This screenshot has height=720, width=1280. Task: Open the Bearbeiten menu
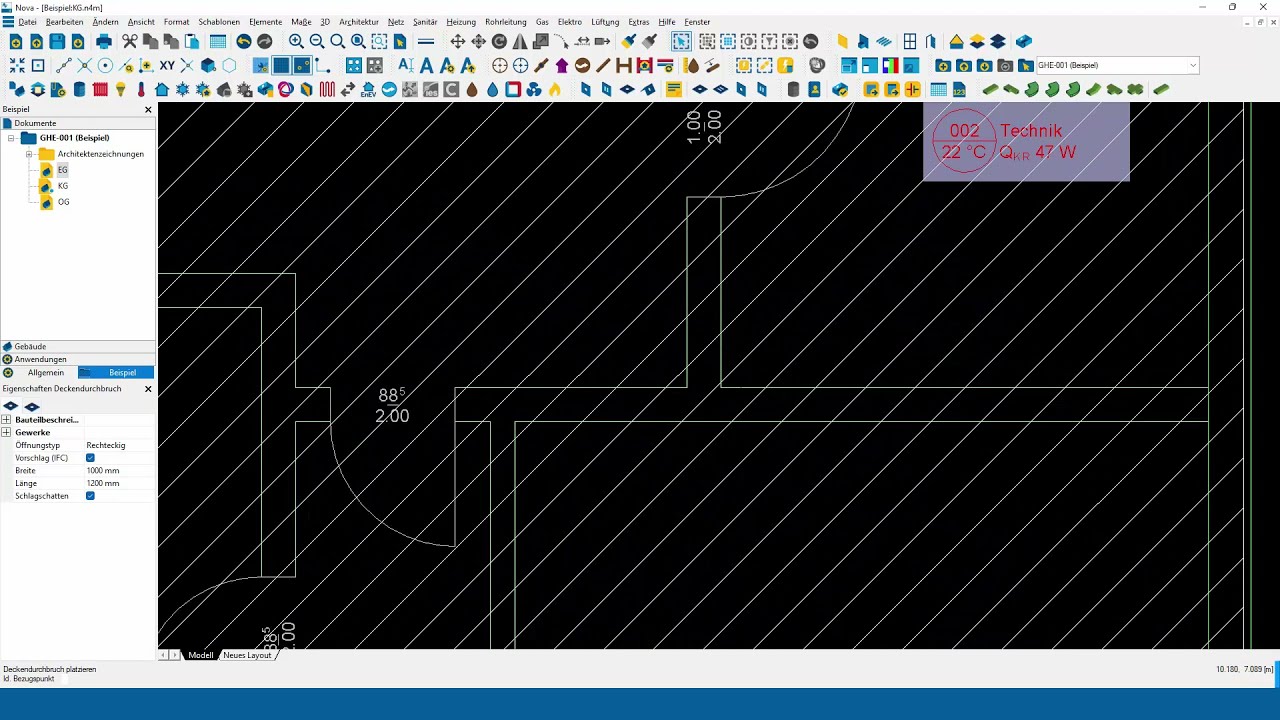(x=64, y=22)
